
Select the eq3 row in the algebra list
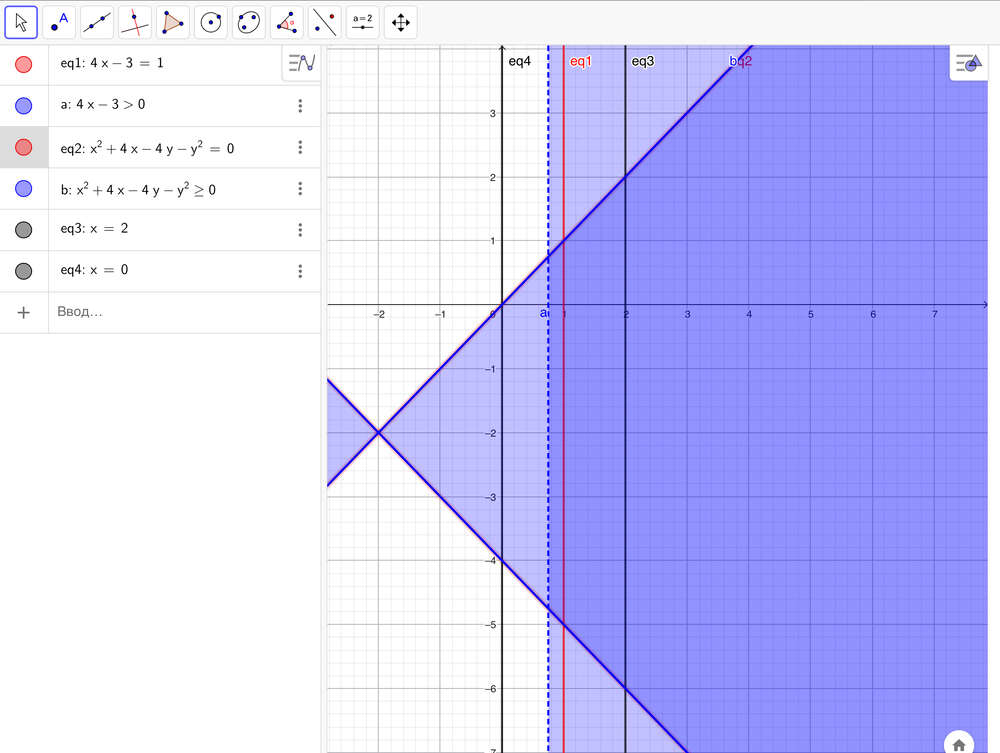click(x=160, y=230)
